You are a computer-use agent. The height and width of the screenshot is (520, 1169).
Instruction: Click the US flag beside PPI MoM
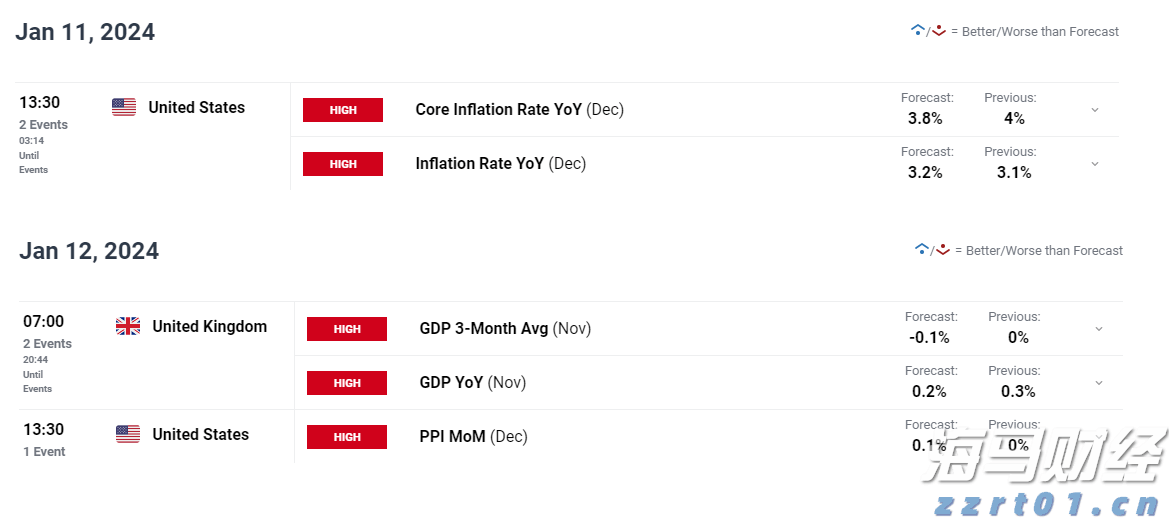point(128,434)
